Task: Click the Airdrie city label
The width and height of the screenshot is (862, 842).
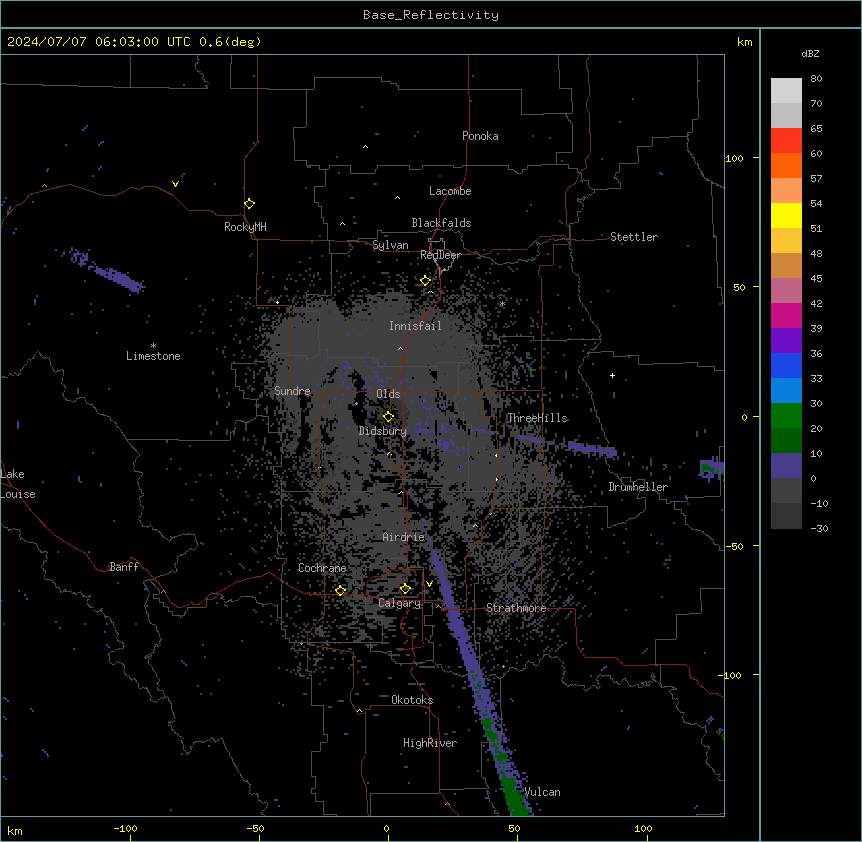Action: pyautogui.click(x=404, y=537)
